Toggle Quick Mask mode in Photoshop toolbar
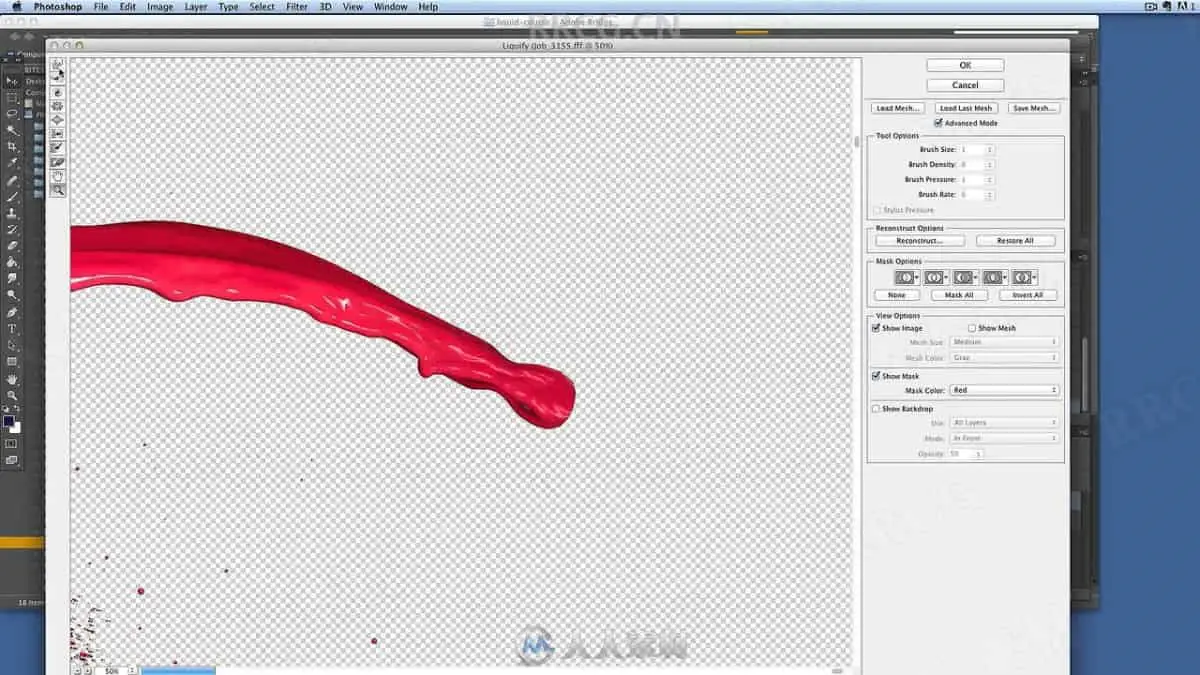This screenshot has height=675, width=1200. tap(12, 442)
